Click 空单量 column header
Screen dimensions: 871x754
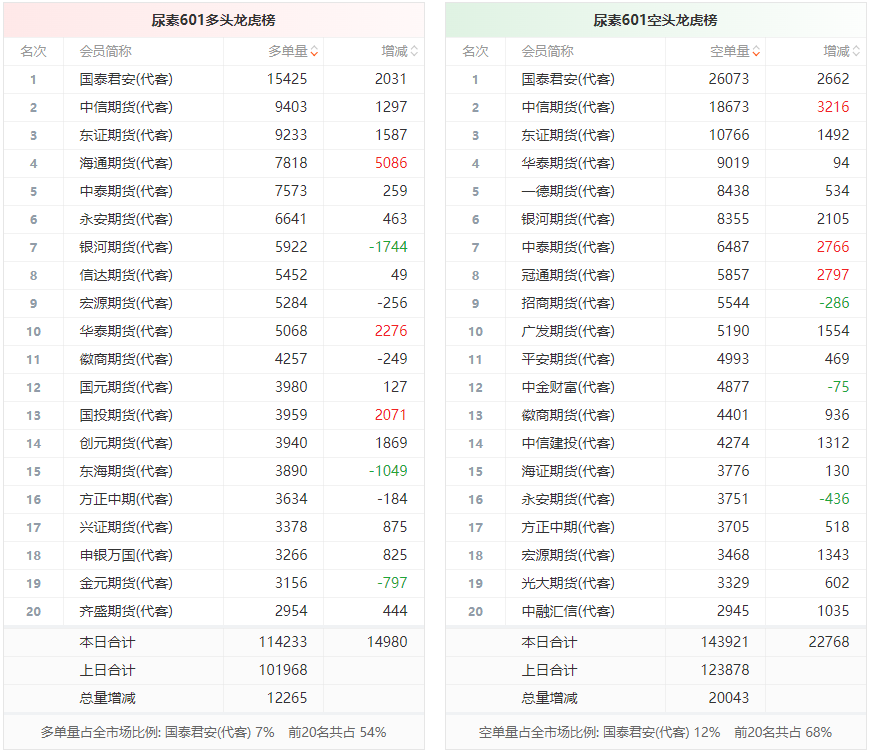[x=729, y=52]
